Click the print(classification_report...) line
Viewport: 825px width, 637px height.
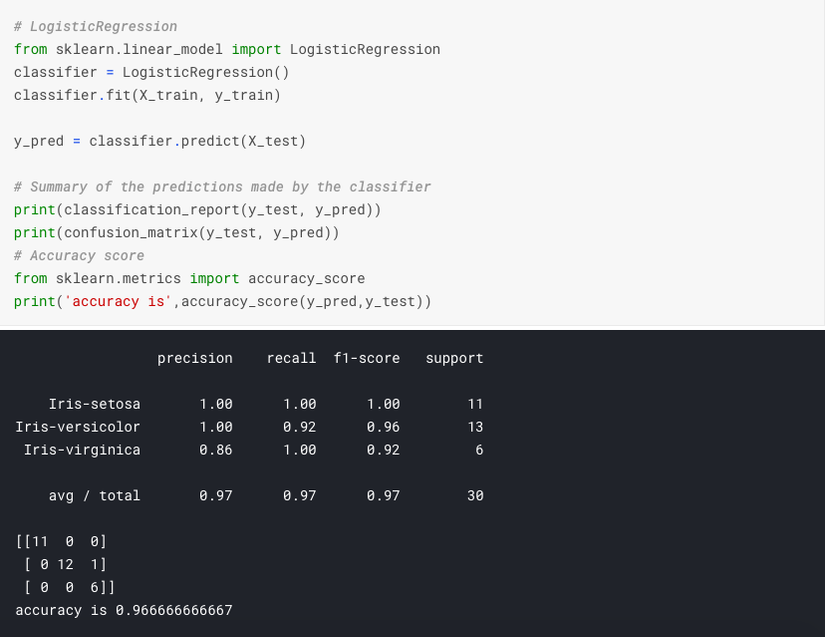pos(197,210)
